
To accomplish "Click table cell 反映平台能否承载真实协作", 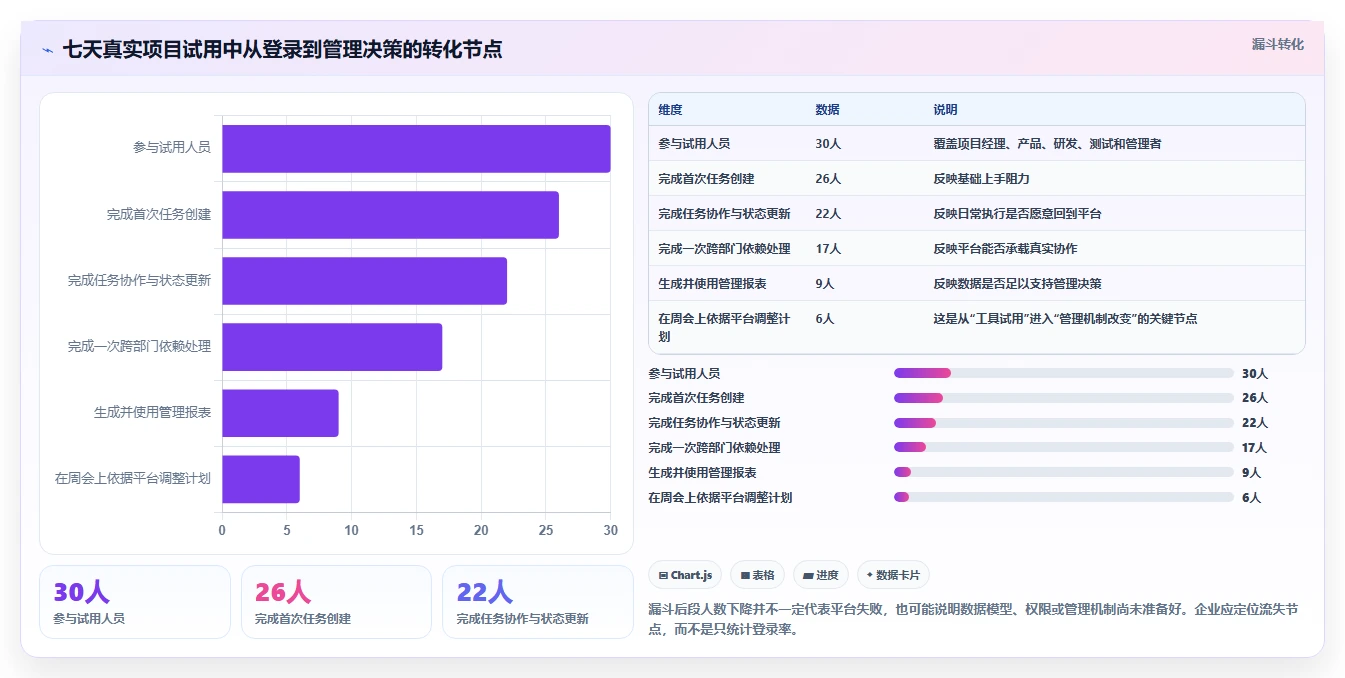I will coord(1005,249).
